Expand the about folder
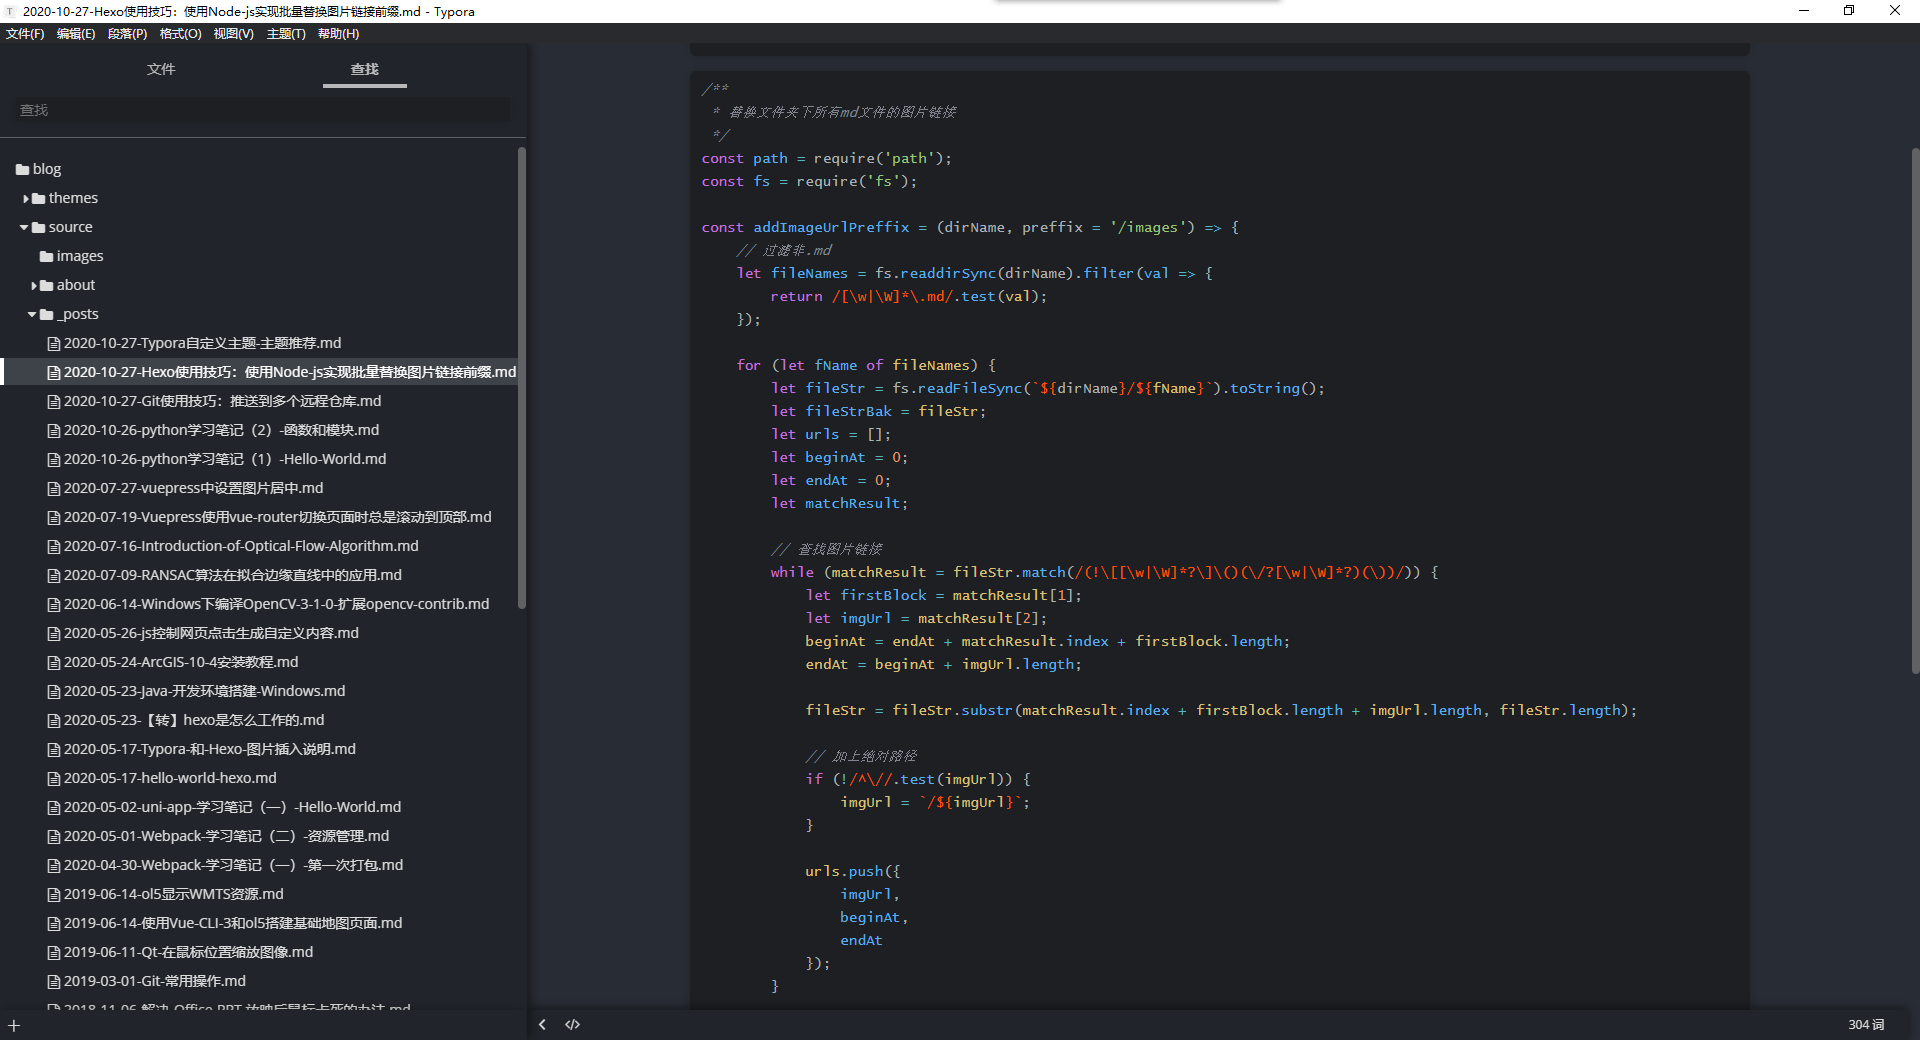This screenshot has width=1920, height=1040. [x=34, y=286]
